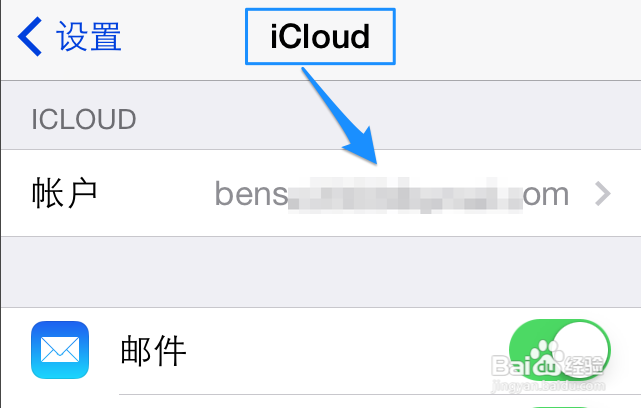Viewport: 641px width, 408px height.
Task: Open the 帐户 account row label
Action: [x=65, y=193]
